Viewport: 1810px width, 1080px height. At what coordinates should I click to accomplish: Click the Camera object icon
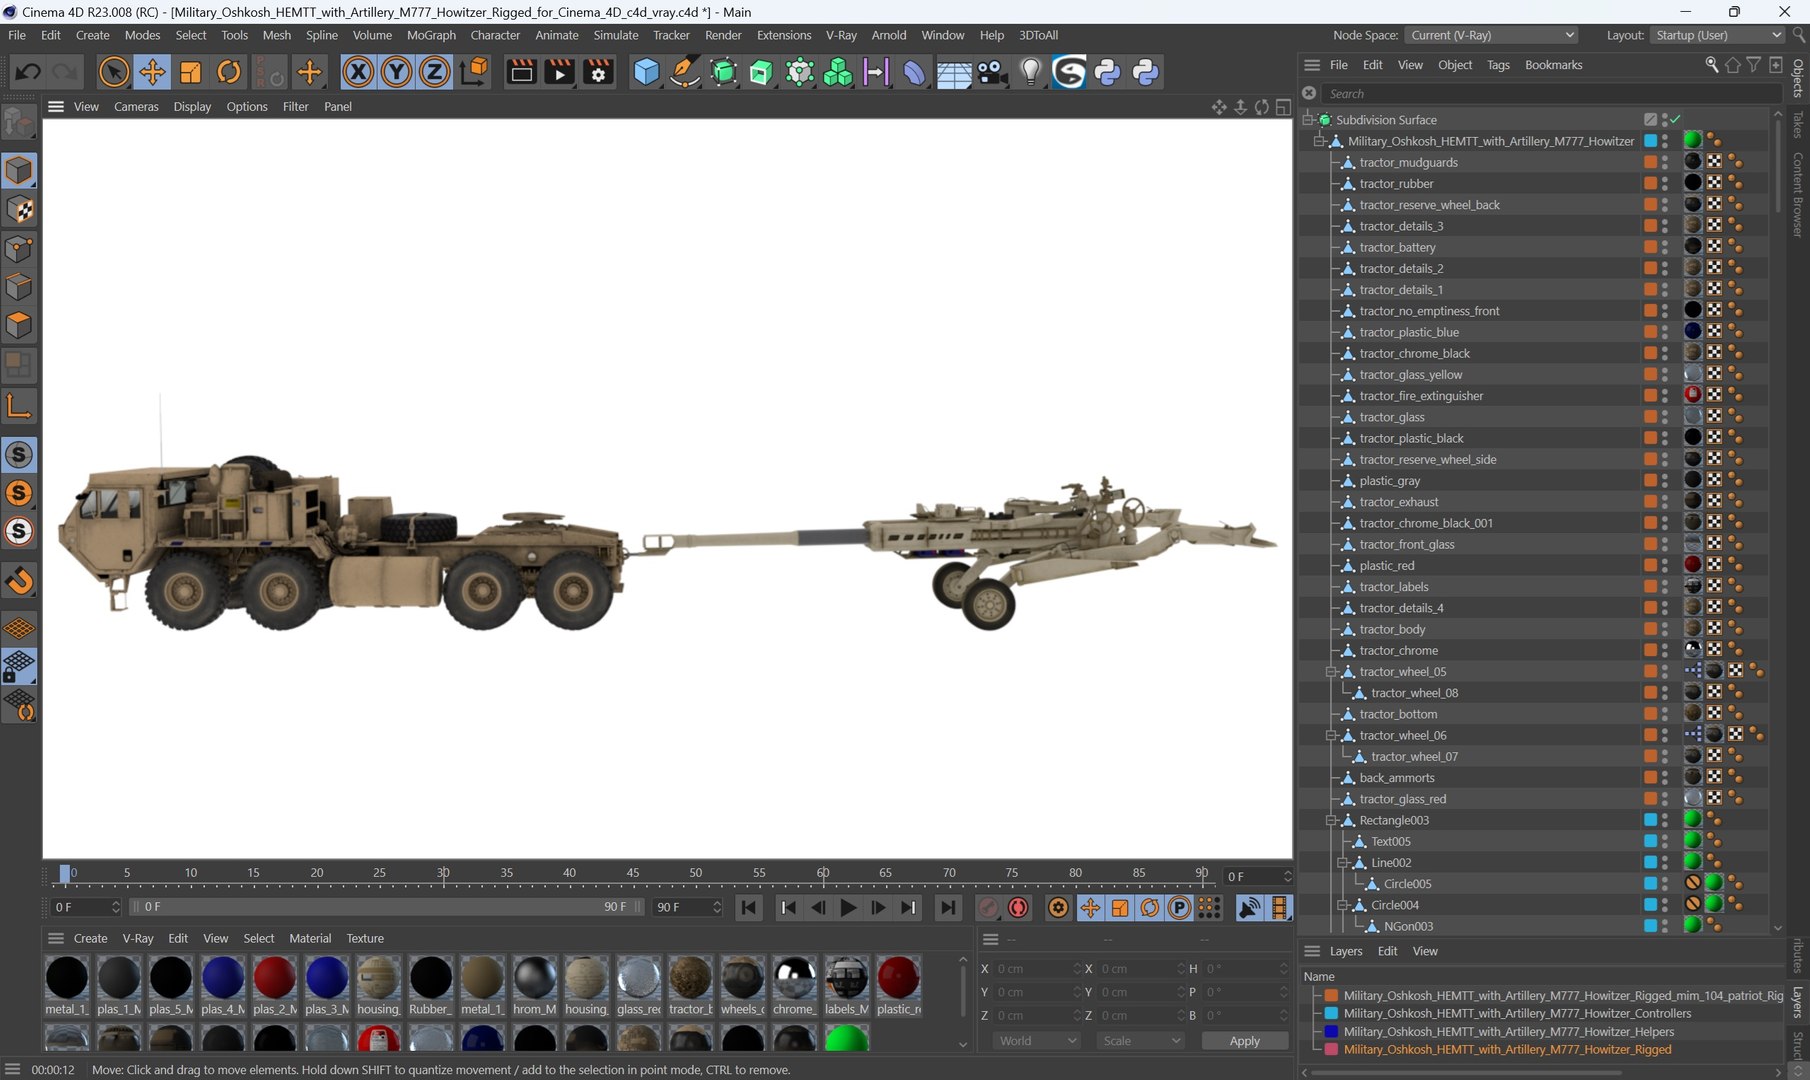click(x=992, y=72)
